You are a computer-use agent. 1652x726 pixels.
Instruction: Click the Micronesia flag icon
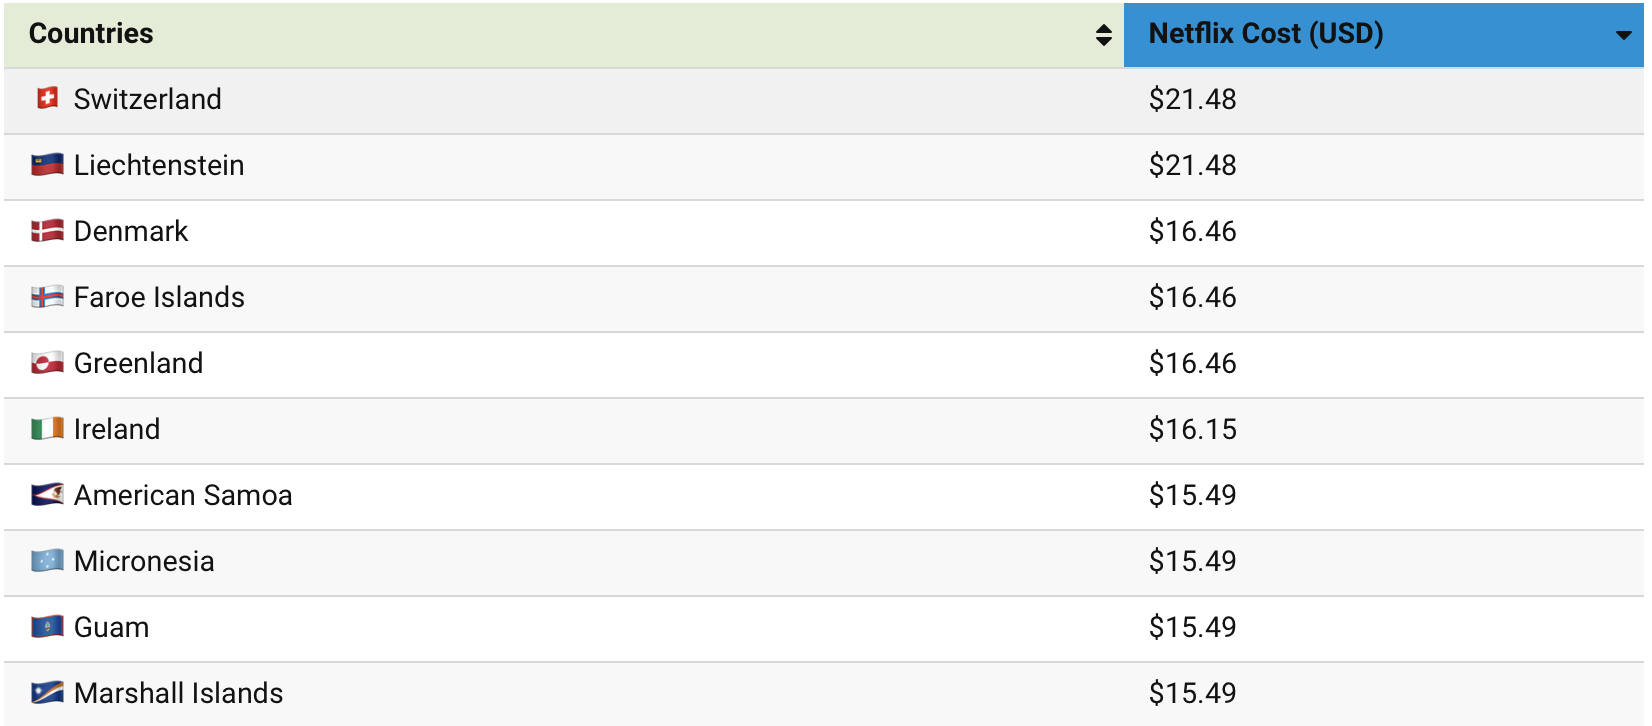pyautogui.click(x=47, y=561)
